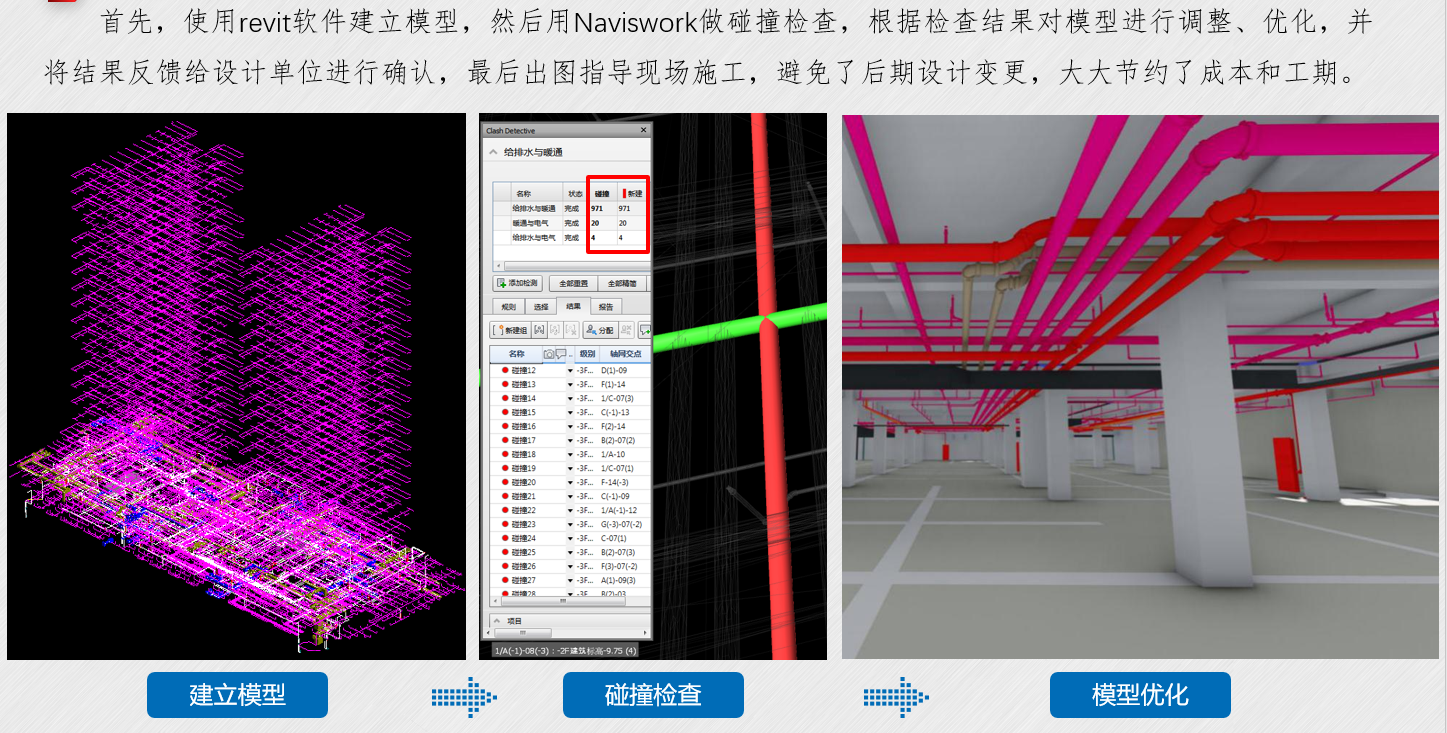The height and width of the screenshot is (733, 1447).
Task: Click grid intersection D(1)-09
Action: point(614,370)
